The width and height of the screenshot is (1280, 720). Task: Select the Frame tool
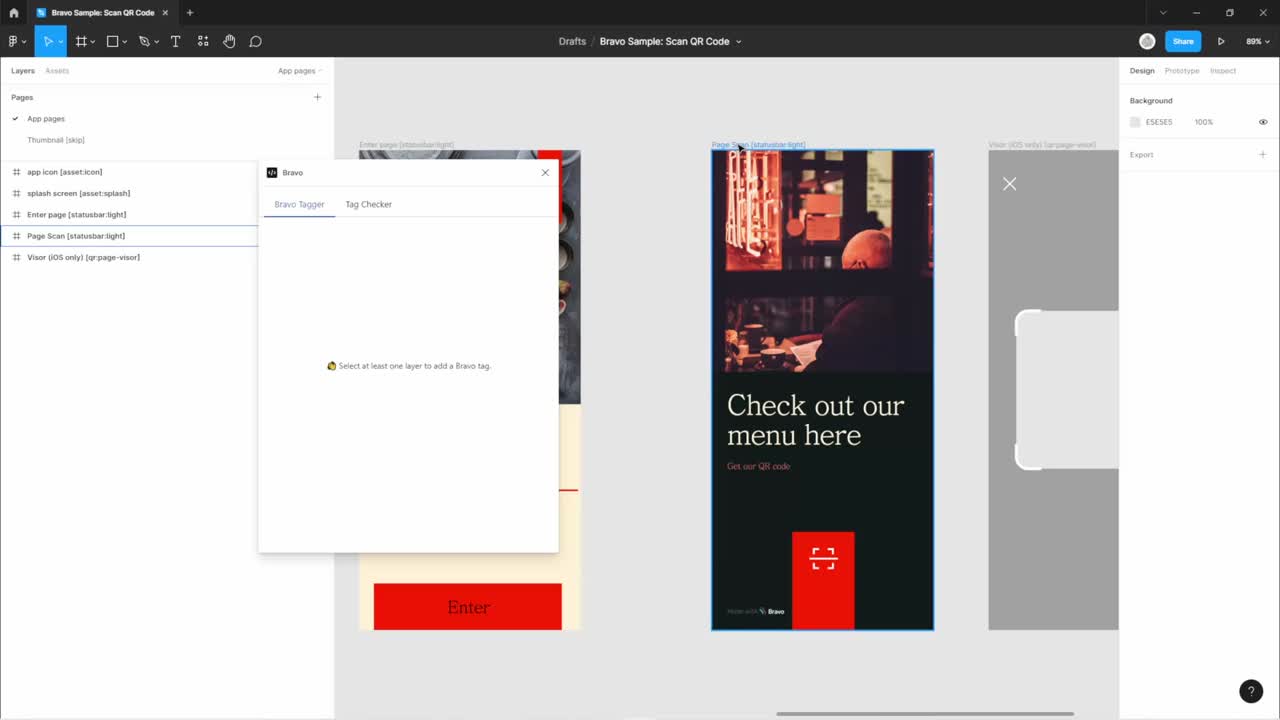click(81, 41)
